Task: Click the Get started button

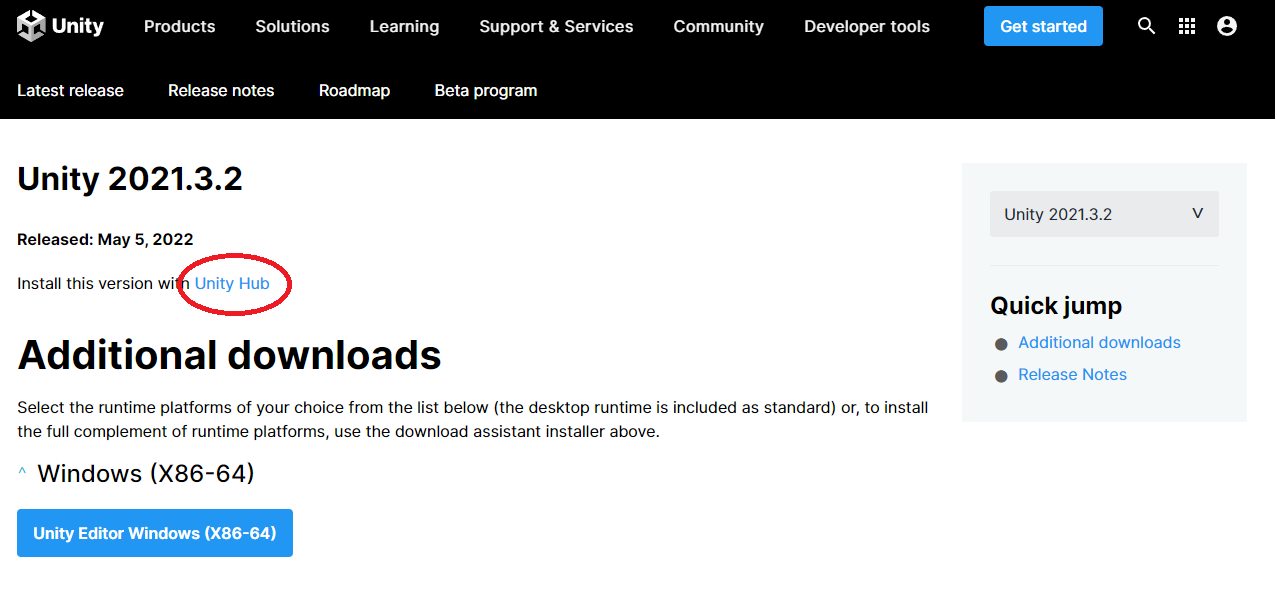Action: coord(1043,26)
